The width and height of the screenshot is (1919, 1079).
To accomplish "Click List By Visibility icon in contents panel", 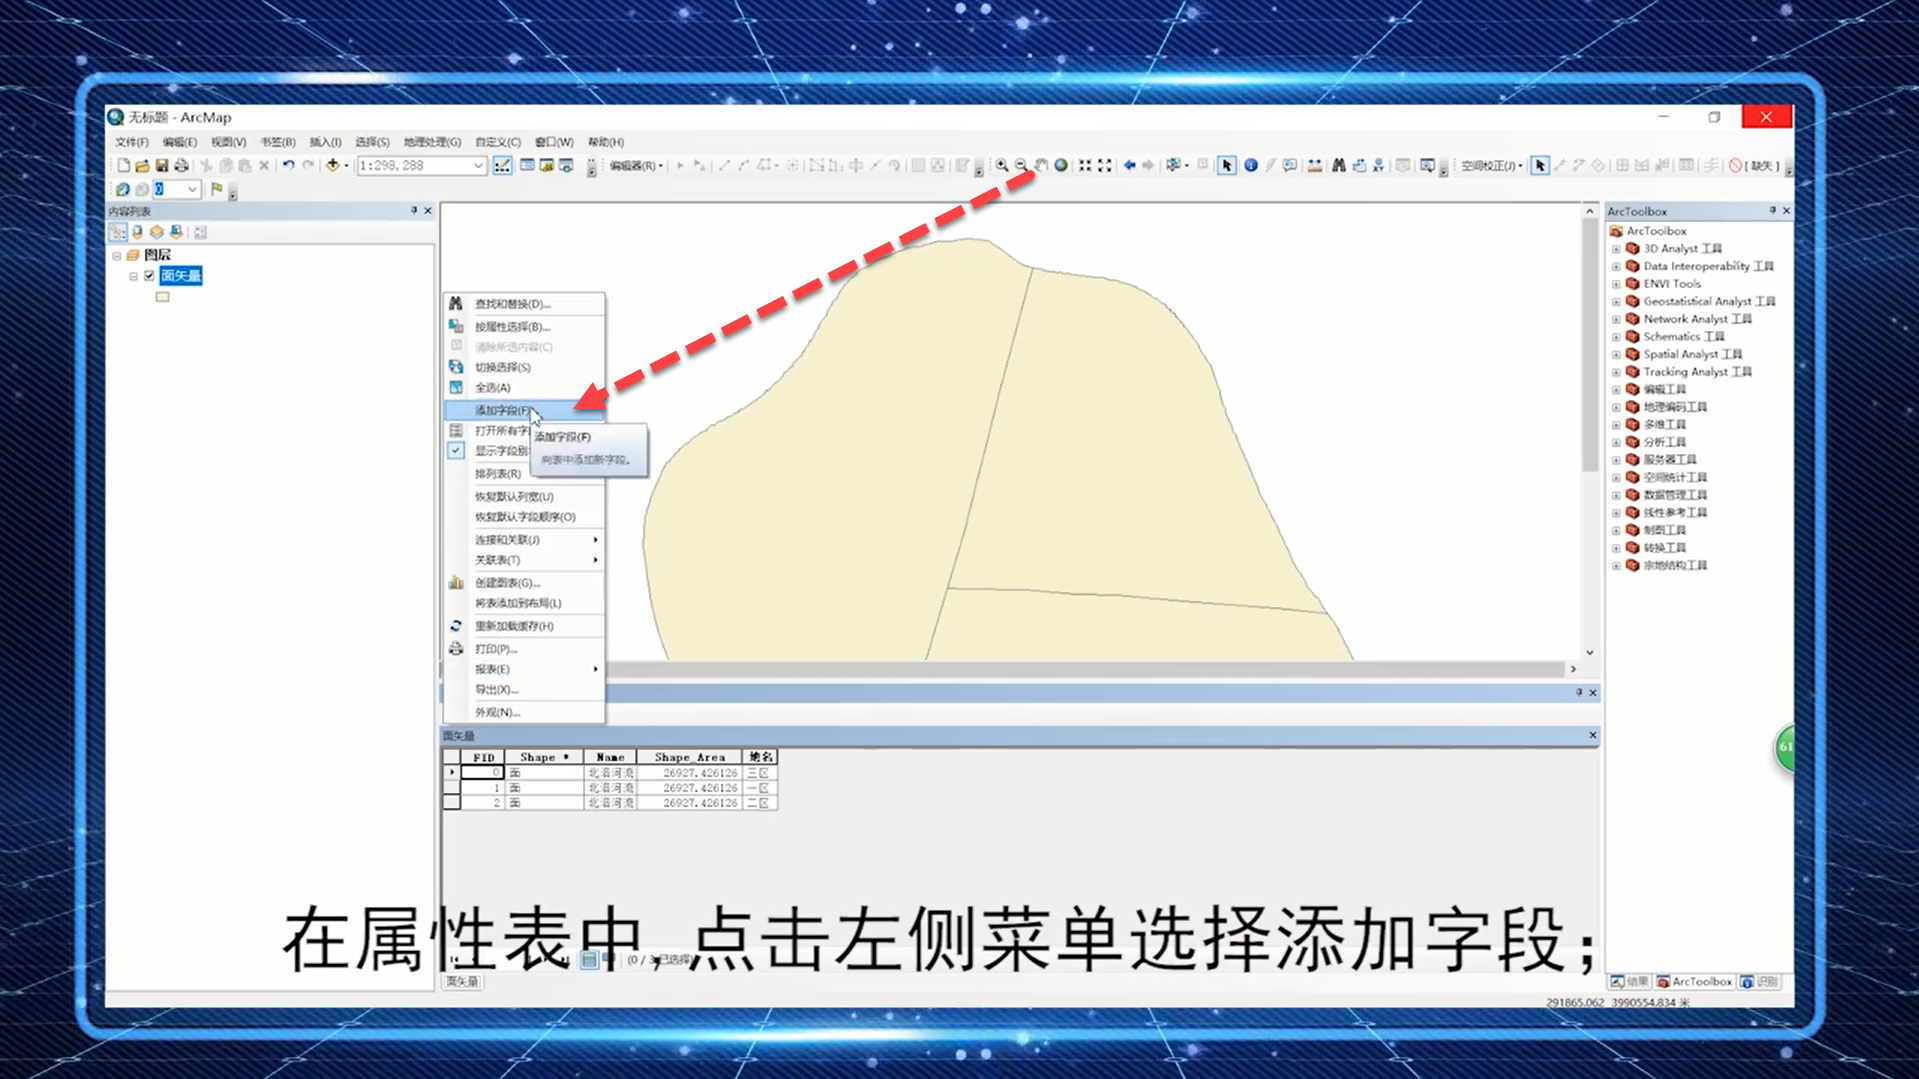I will pos(157,232).
